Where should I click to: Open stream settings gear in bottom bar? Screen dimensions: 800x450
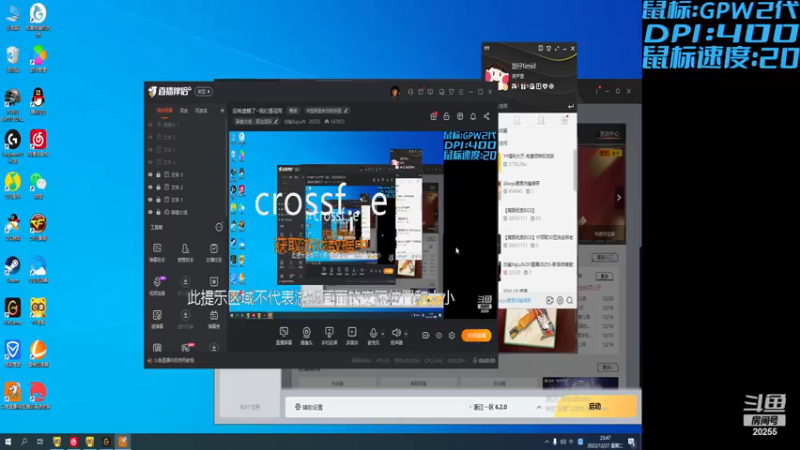[452, 336]
